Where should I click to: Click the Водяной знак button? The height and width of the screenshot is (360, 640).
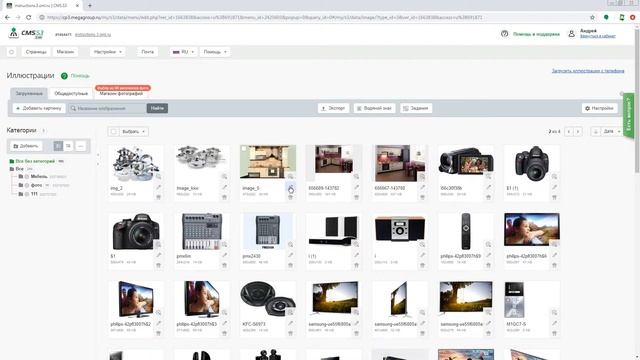click(374, 108)
